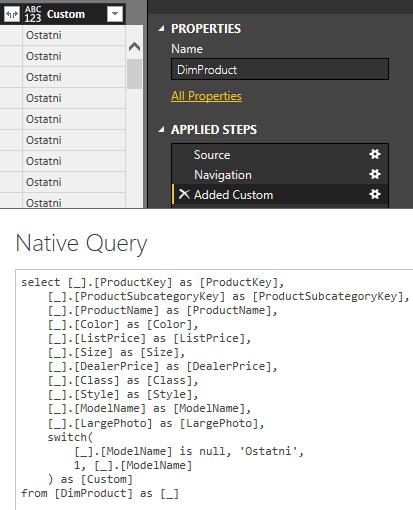Click the [LargePhoto] query line
Viewport: 413px width, 510px height.
[156, 423]
